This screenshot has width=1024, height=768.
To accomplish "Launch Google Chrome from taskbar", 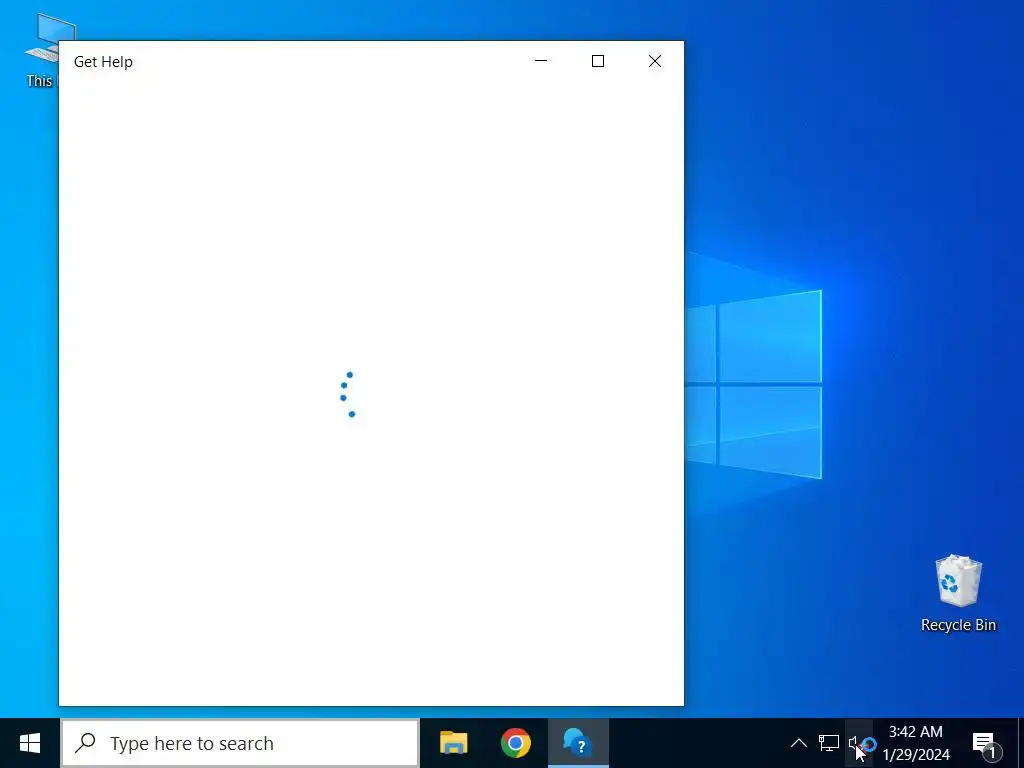I will (x=516, y=743).
